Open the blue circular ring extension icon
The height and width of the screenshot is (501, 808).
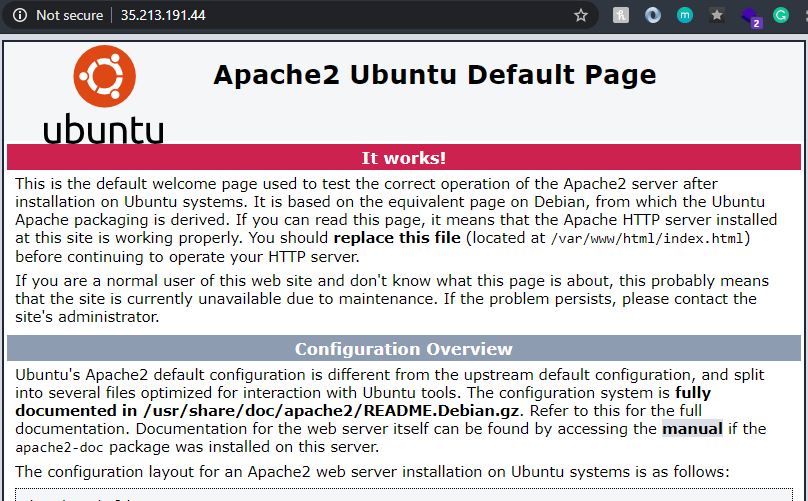pos(653,15)
